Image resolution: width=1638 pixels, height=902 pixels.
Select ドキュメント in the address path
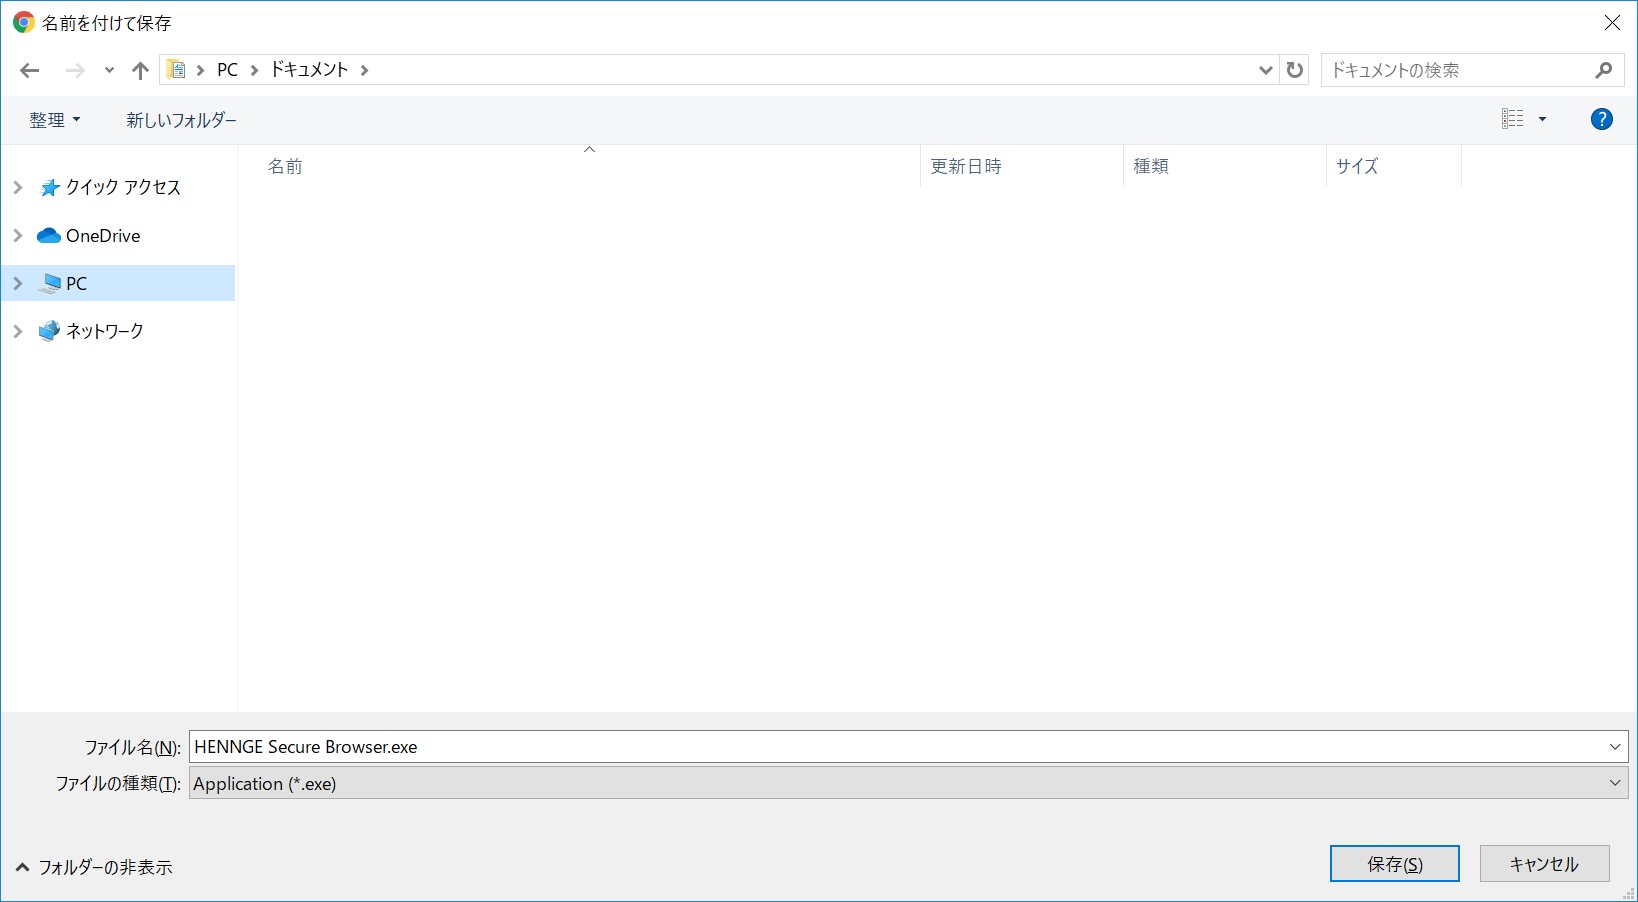309,70
